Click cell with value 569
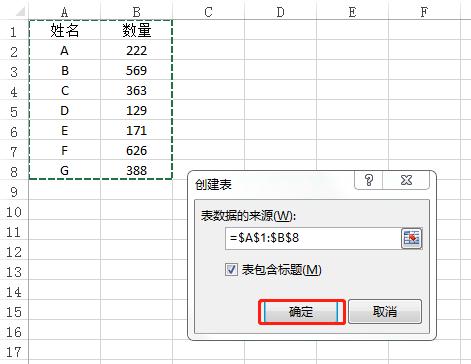471x364 pixels. 136,70
